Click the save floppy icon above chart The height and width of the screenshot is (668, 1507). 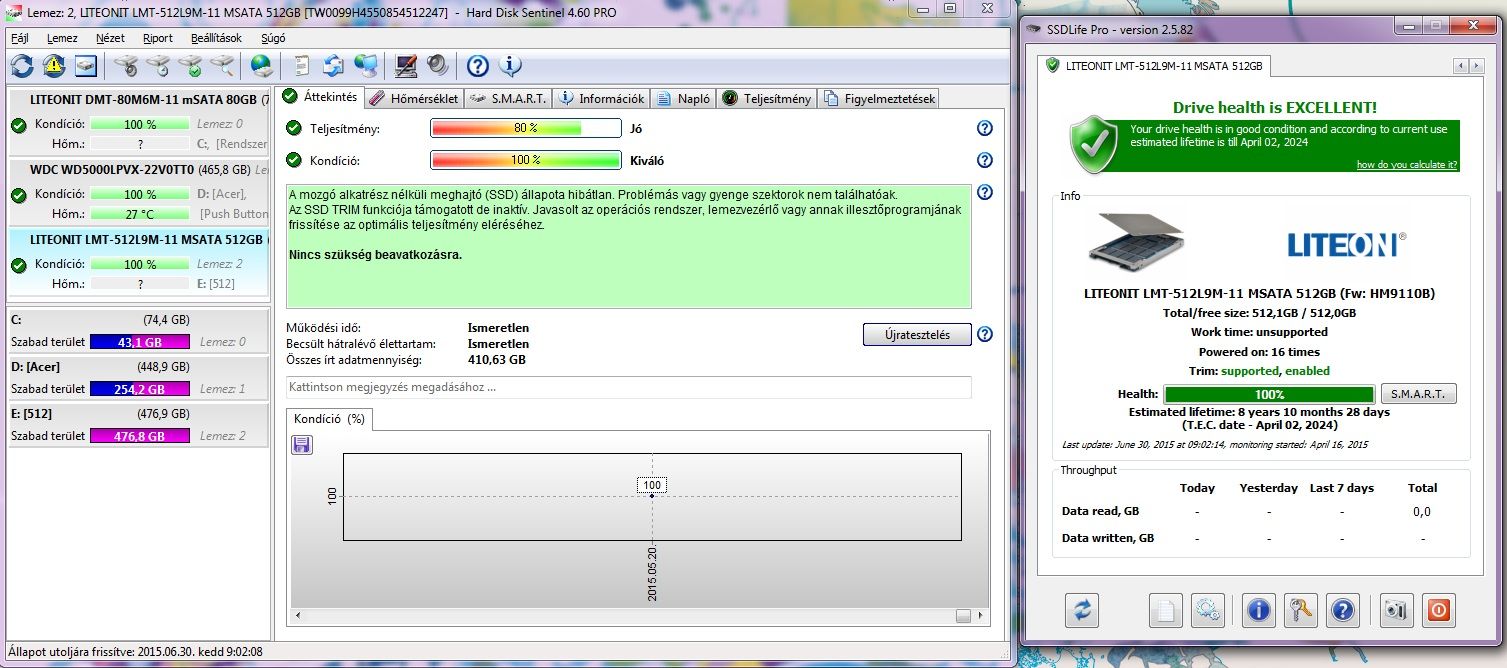[x=301, y=444]
